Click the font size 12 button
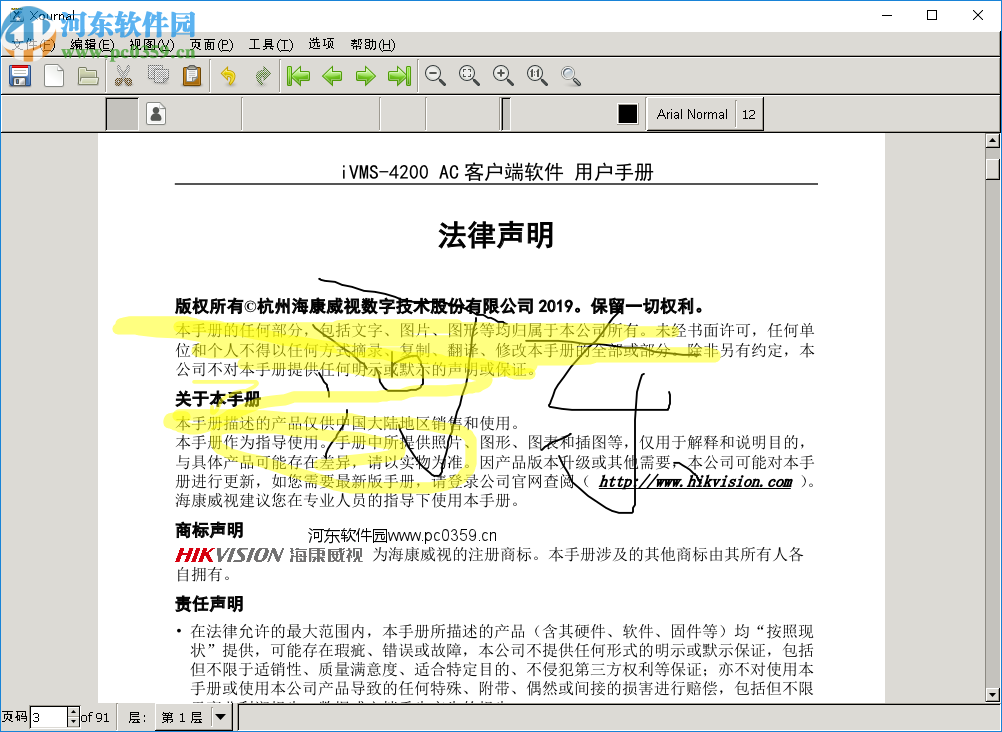1002x732 pixels. (x=749, y=114)
